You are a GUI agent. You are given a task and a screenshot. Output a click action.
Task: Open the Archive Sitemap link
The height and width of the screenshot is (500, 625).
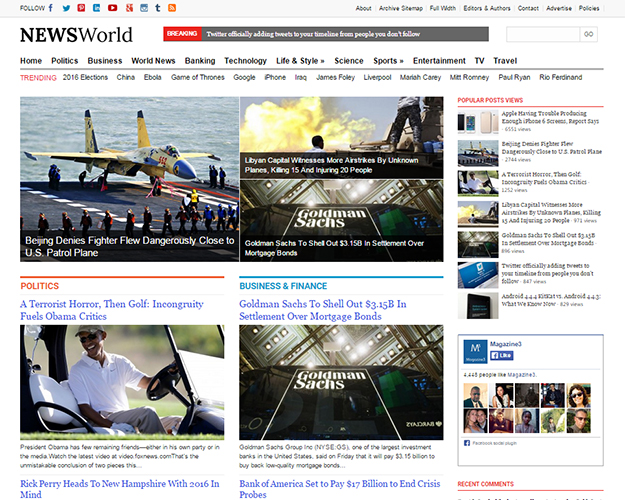point(401,8)
